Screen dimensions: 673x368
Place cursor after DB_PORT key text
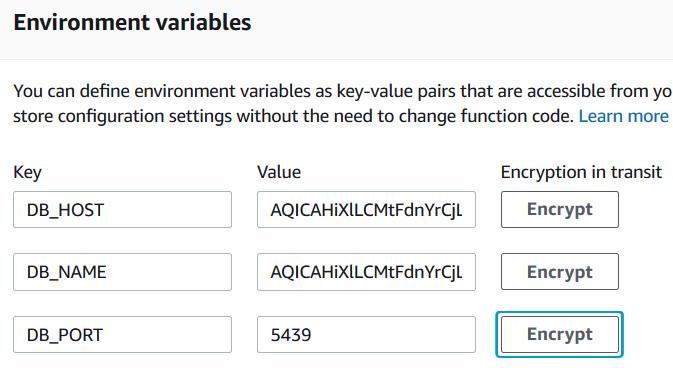click(104, 335)
